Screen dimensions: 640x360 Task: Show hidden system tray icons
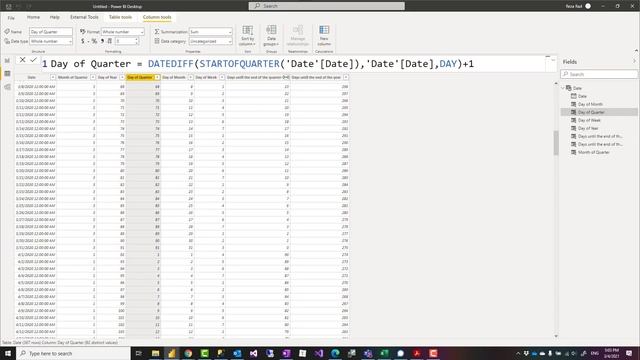[518, 353]
